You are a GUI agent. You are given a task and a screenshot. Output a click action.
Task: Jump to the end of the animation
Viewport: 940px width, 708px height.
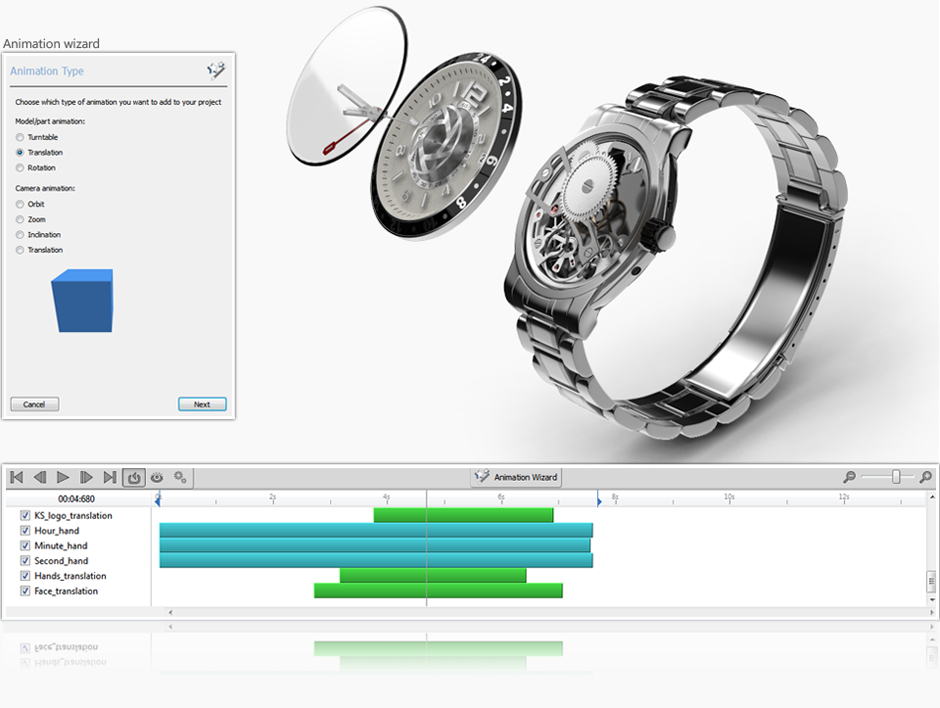(x=110, y=477)
